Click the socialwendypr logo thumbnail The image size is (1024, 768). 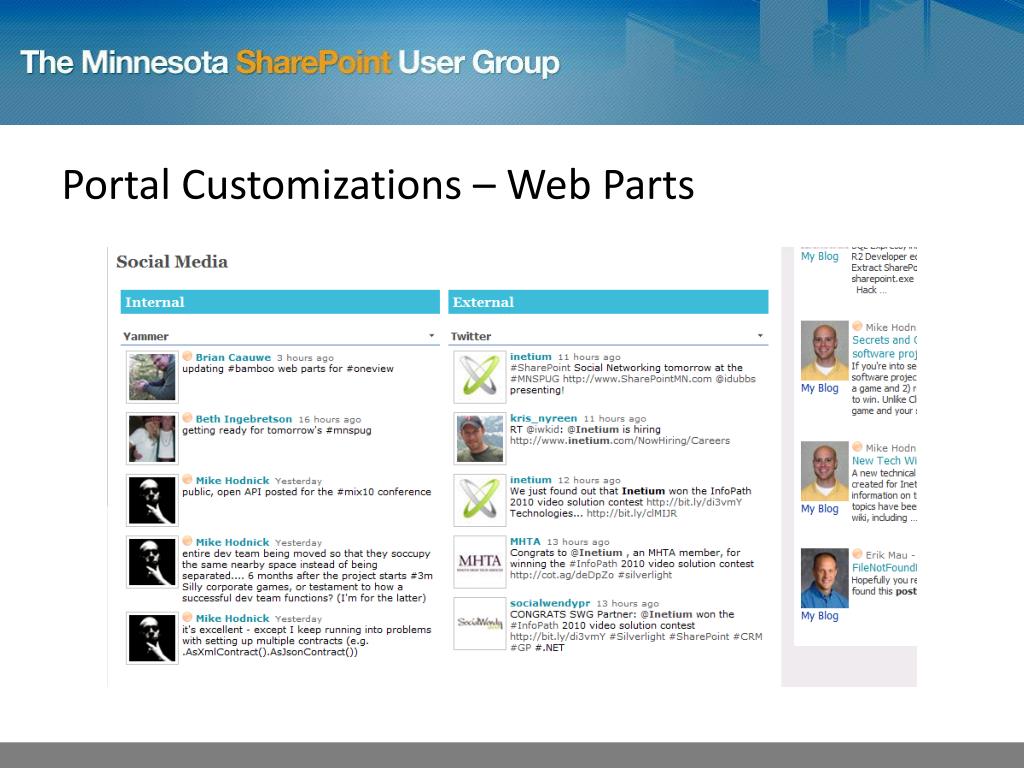[x=480, y=624]
